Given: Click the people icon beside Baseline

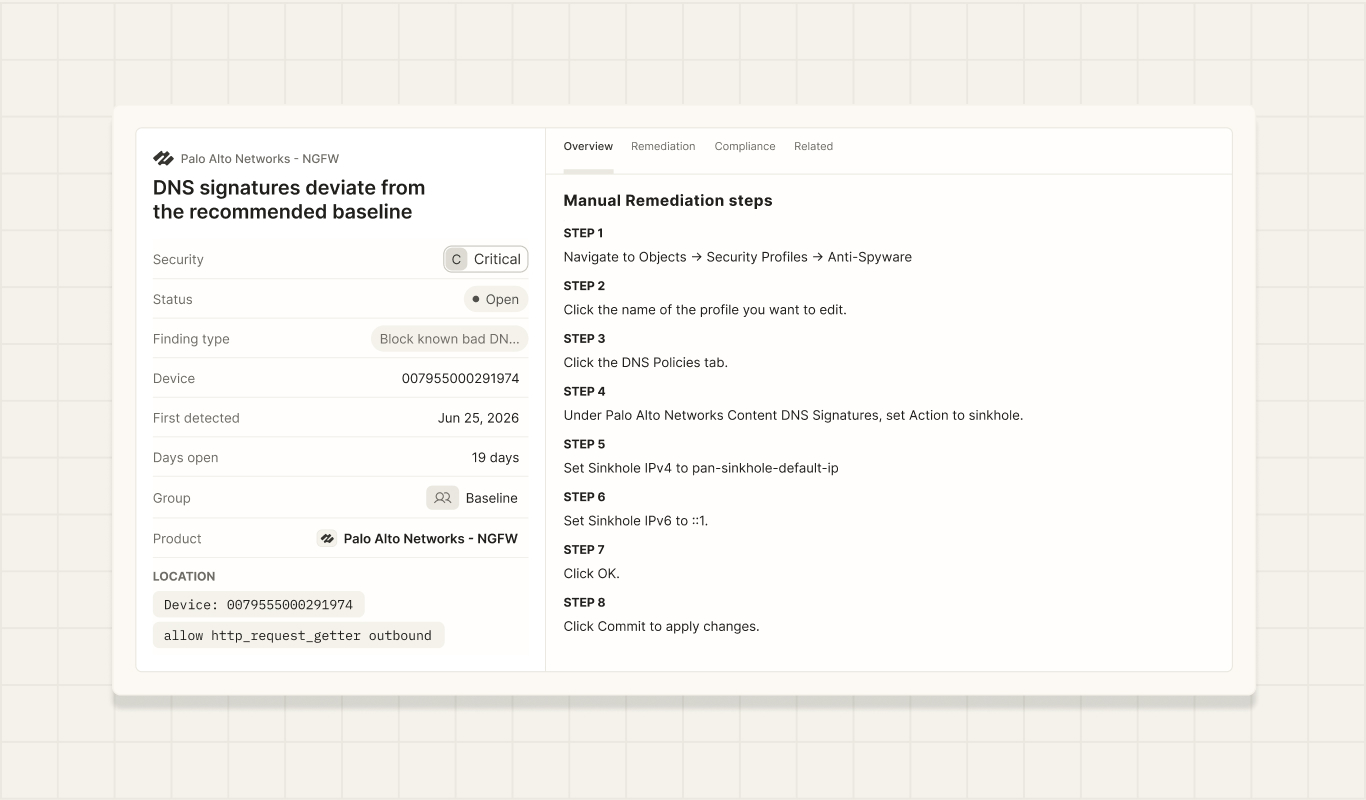Looking at the screenshot, I should (x=442, y=498).
